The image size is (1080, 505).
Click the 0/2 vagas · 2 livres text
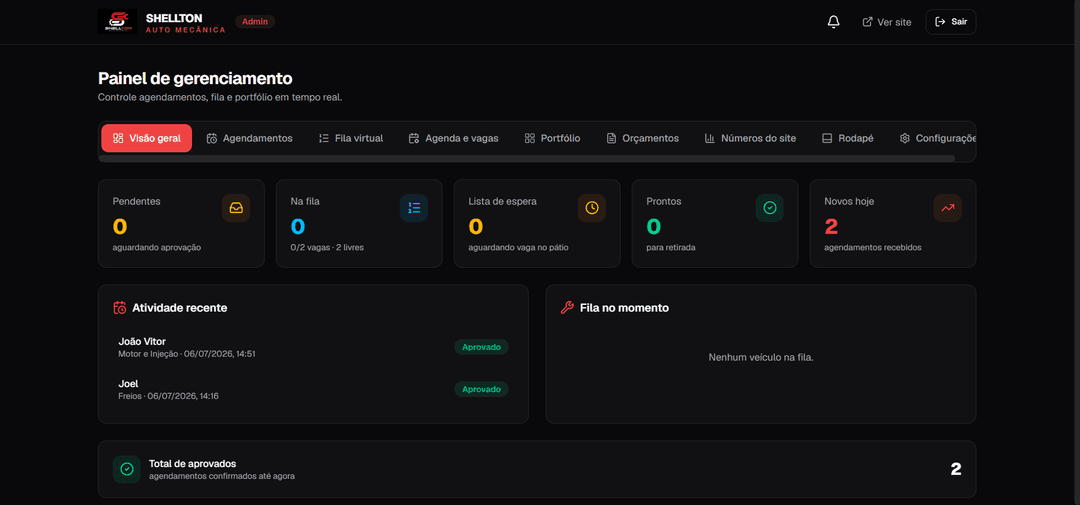(327, 247)
